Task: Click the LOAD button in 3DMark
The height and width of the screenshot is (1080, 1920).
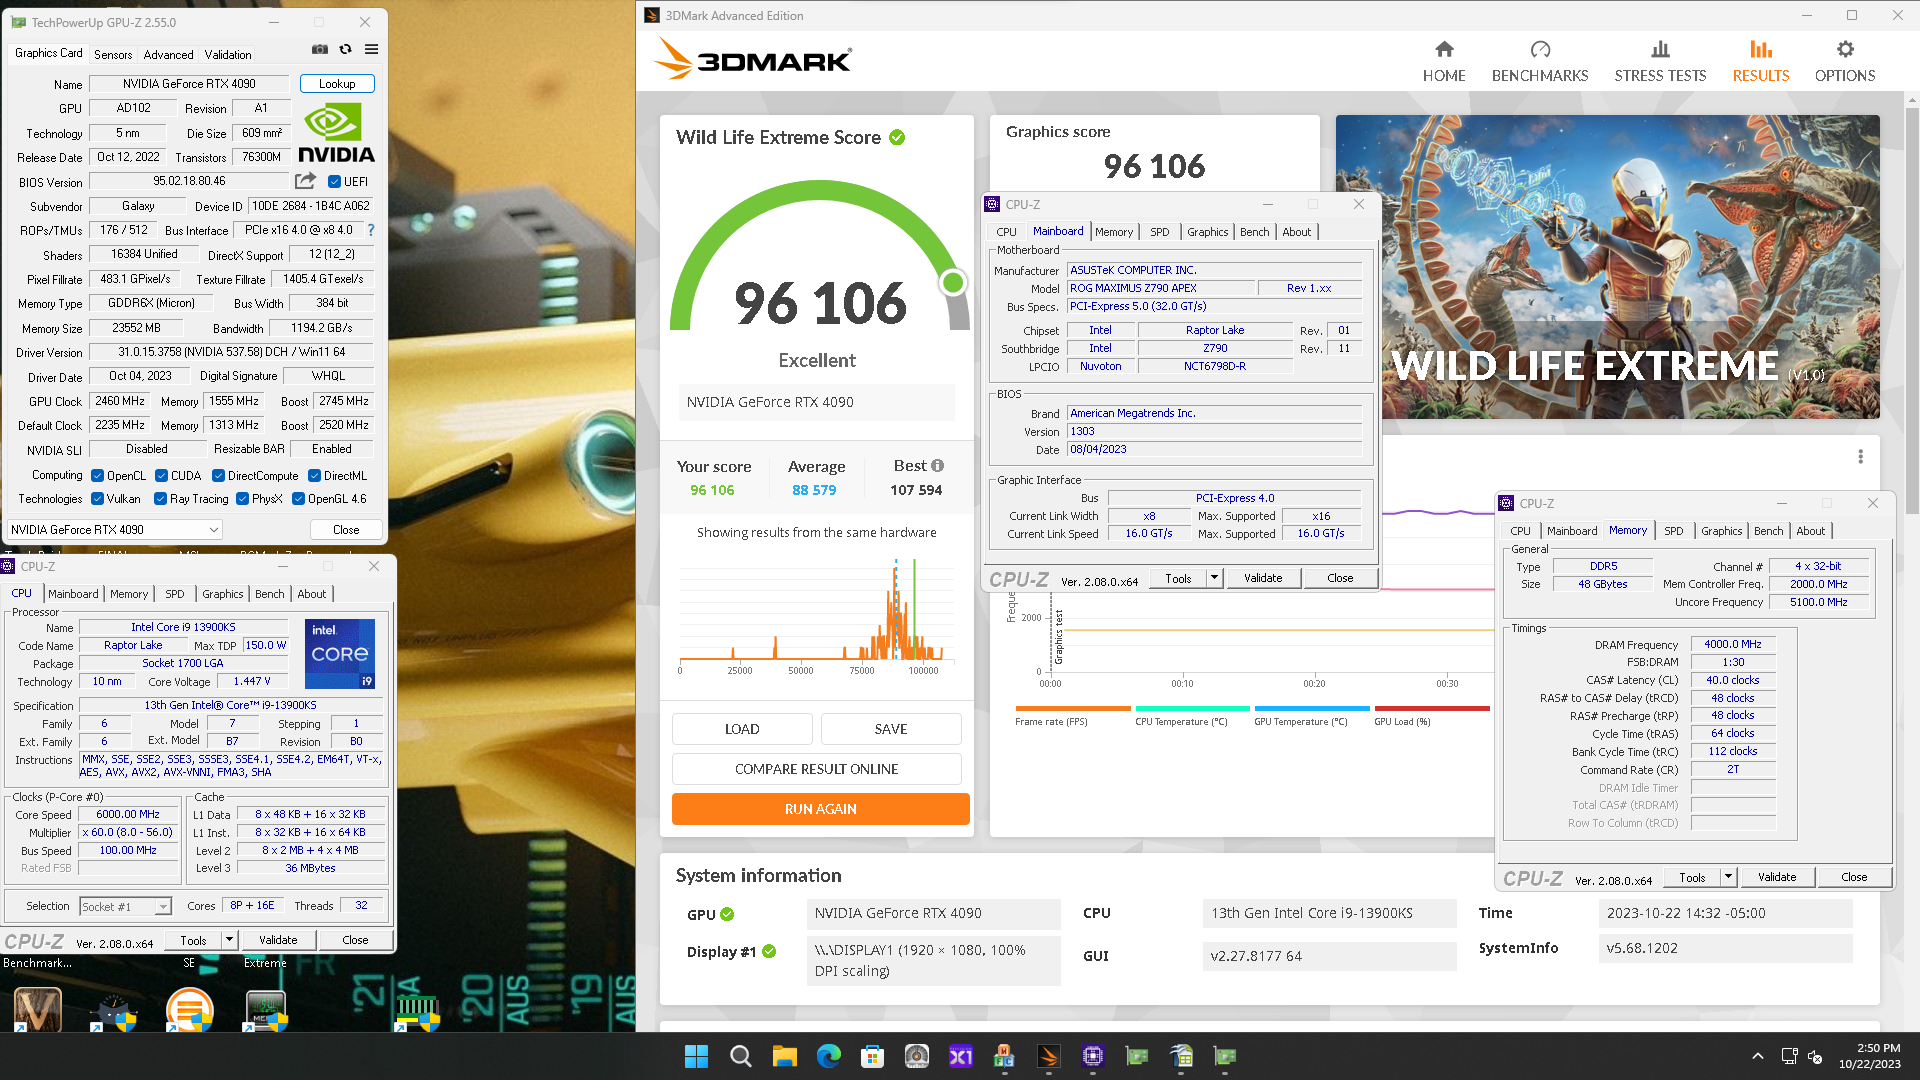Action: pos(742,729)
